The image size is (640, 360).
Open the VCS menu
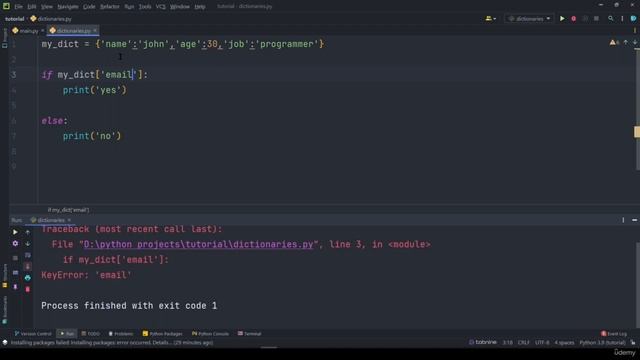(x=161, y=7)
